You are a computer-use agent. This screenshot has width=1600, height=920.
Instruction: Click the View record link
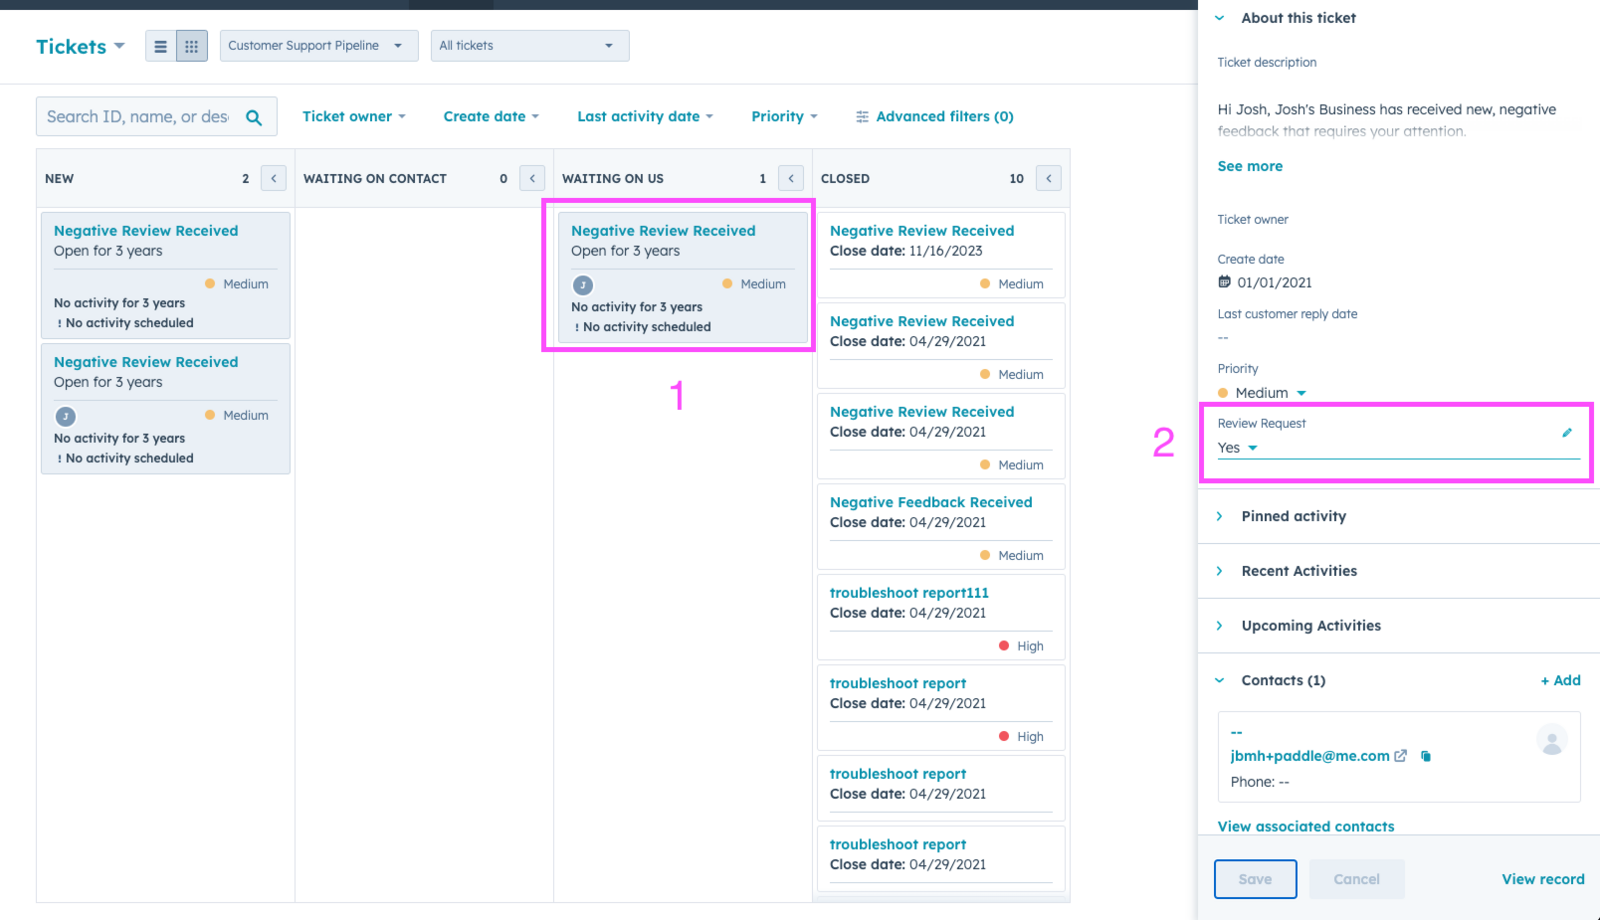pyautogui.click(x=1542, y=879)
